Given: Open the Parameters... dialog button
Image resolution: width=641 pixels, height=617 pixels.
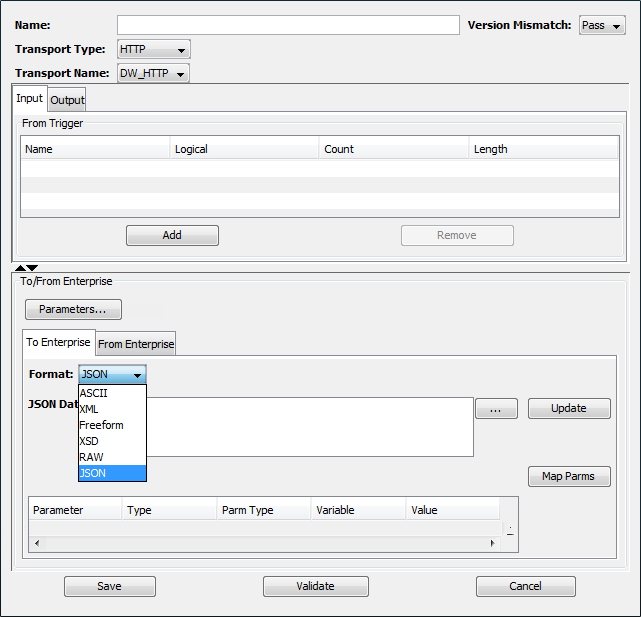Looking at the screenshot, I should tap(73, 309).
